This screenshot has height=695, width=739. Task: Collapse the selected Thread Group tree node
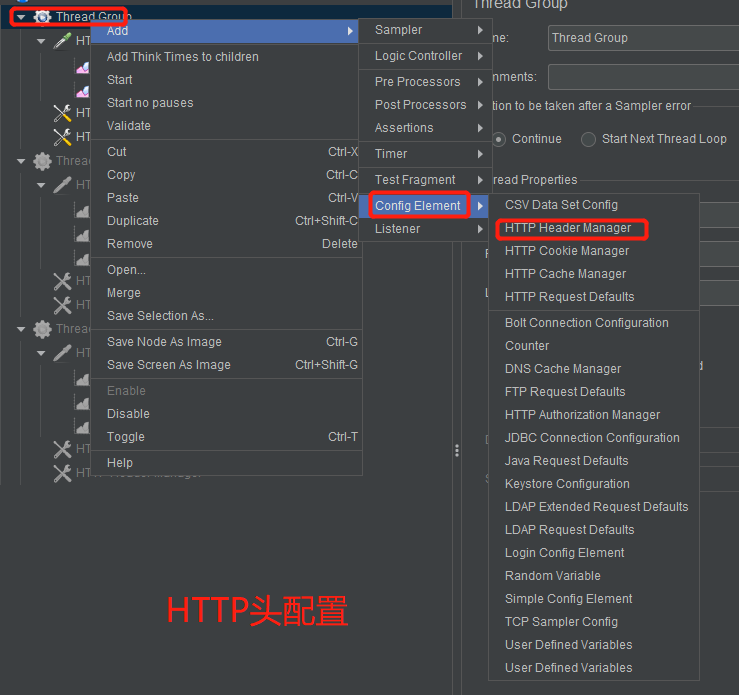click(x=21, y=17)
